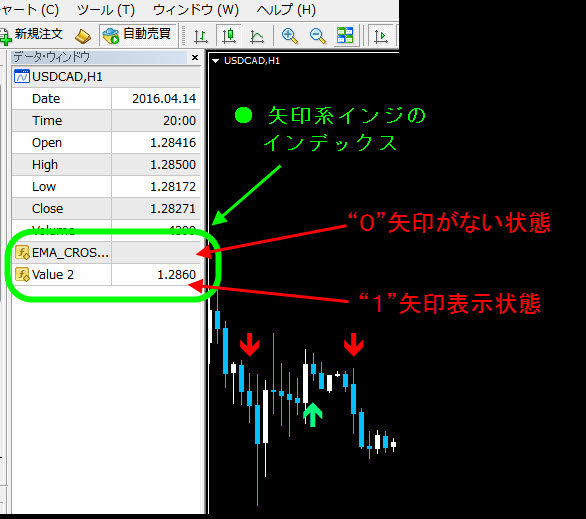Click the green up arrow on the chart
The width and height of the screenshot is (586, 519).
pyautogui.click(x=312, y=414)
